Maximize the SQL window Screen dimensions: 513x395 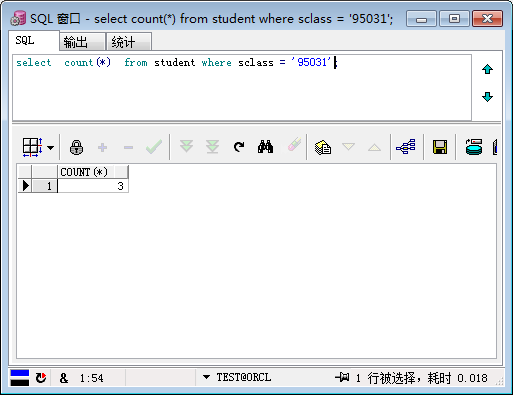tap(454, 19)
